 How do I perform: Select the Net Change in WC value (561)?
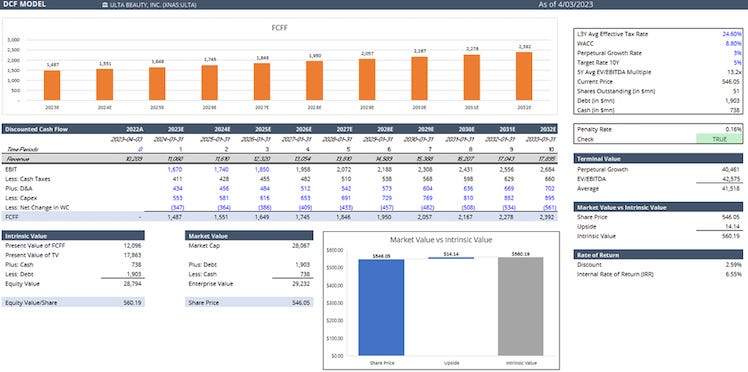tap(550, 207)
